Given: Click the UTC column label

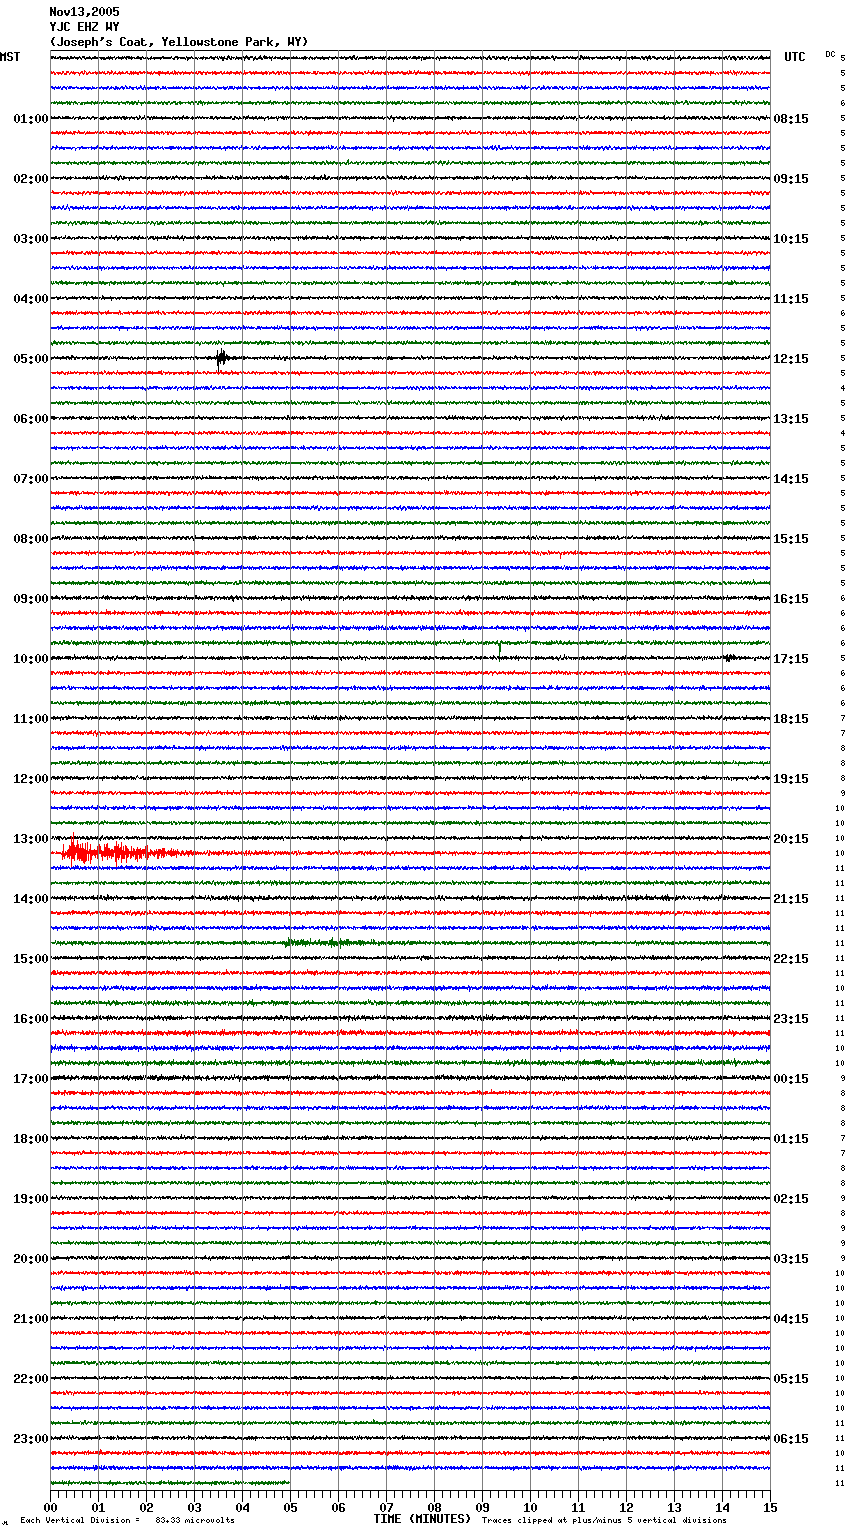Looking at the screenshot, I should pyautogui.click(x=795, y=57).
